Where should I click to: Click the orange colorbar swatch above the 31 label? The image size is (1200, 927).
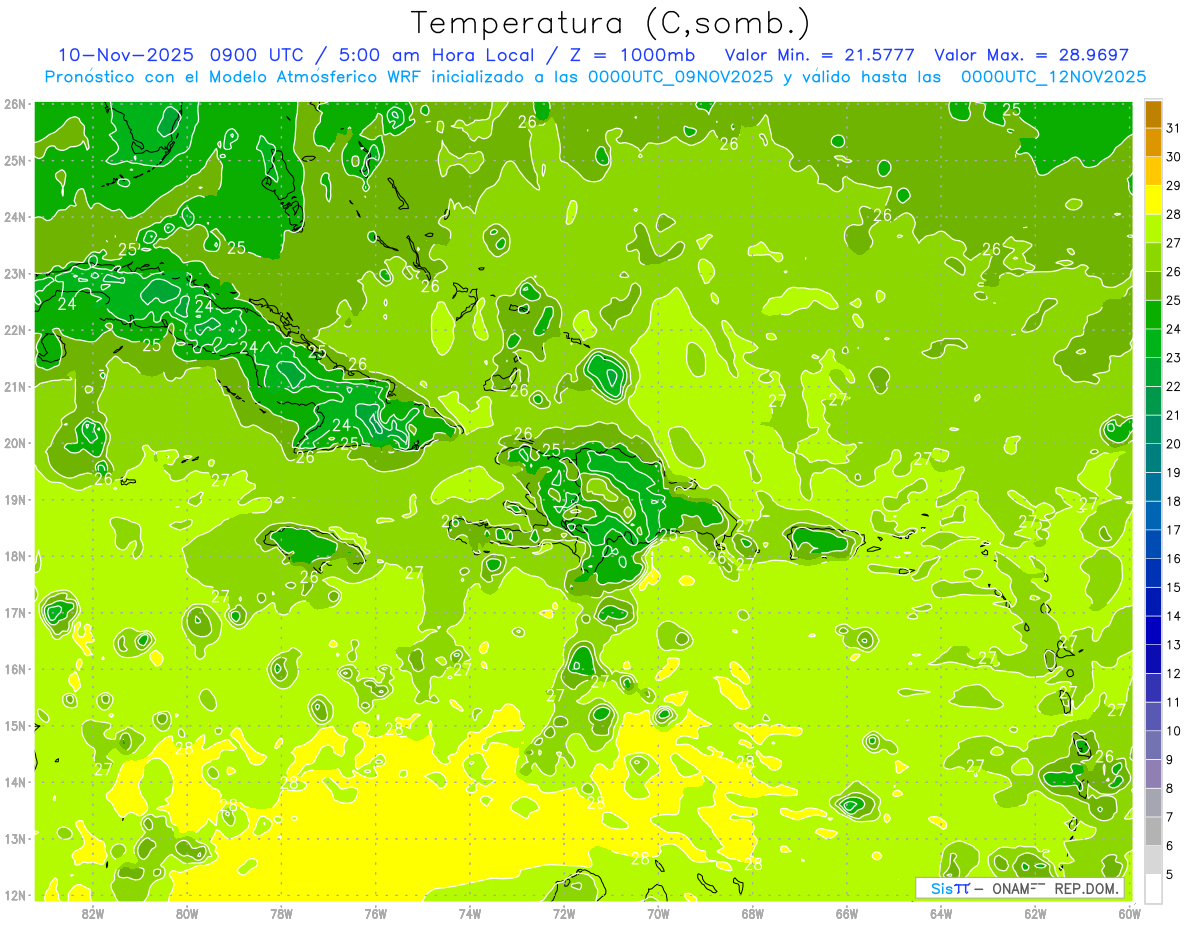click(1153, 114)
